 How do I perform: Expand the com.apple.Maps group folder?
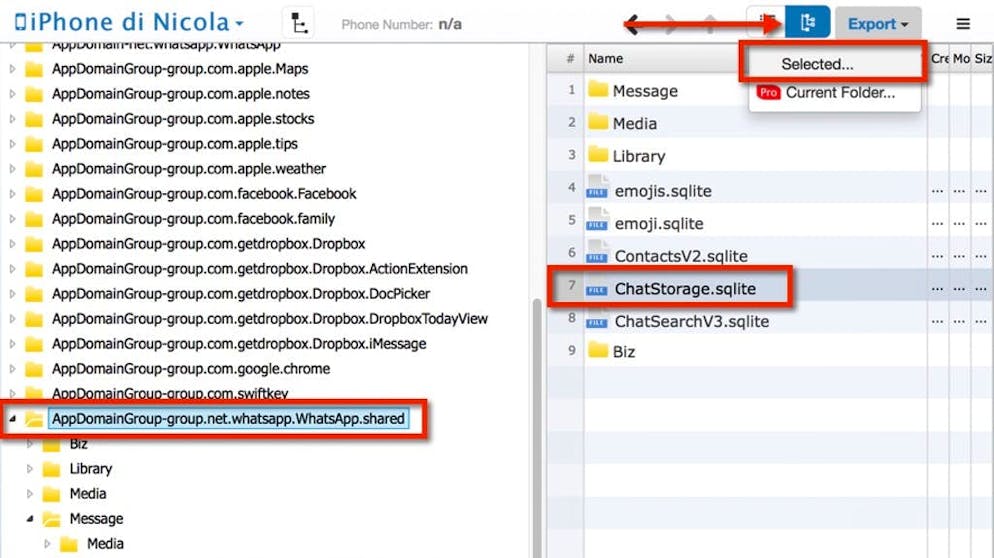(13, 68)
